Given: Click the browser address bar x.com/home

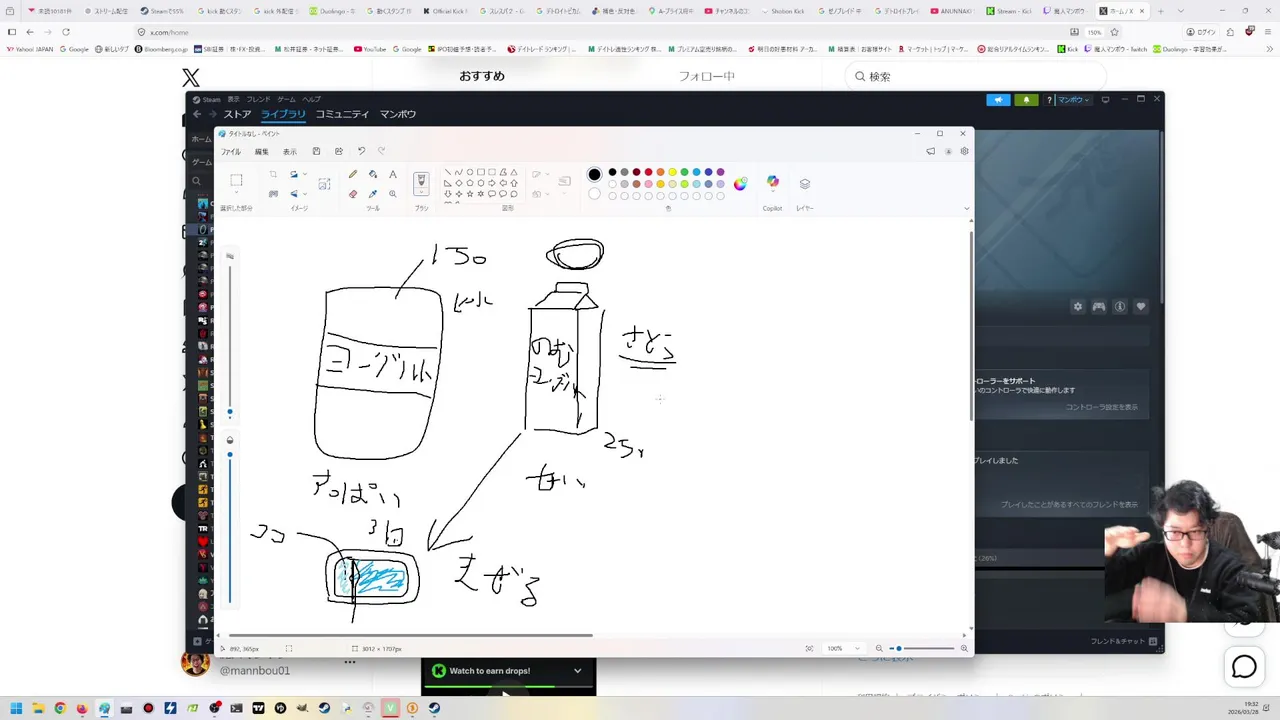Looking at the screenshot, I should click(600, 32).
